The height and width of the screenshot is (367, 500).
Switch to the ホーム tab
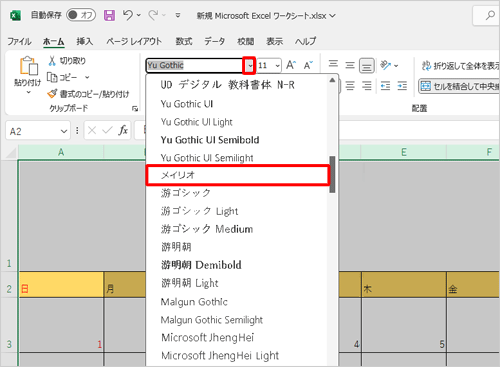click(53, 41)
